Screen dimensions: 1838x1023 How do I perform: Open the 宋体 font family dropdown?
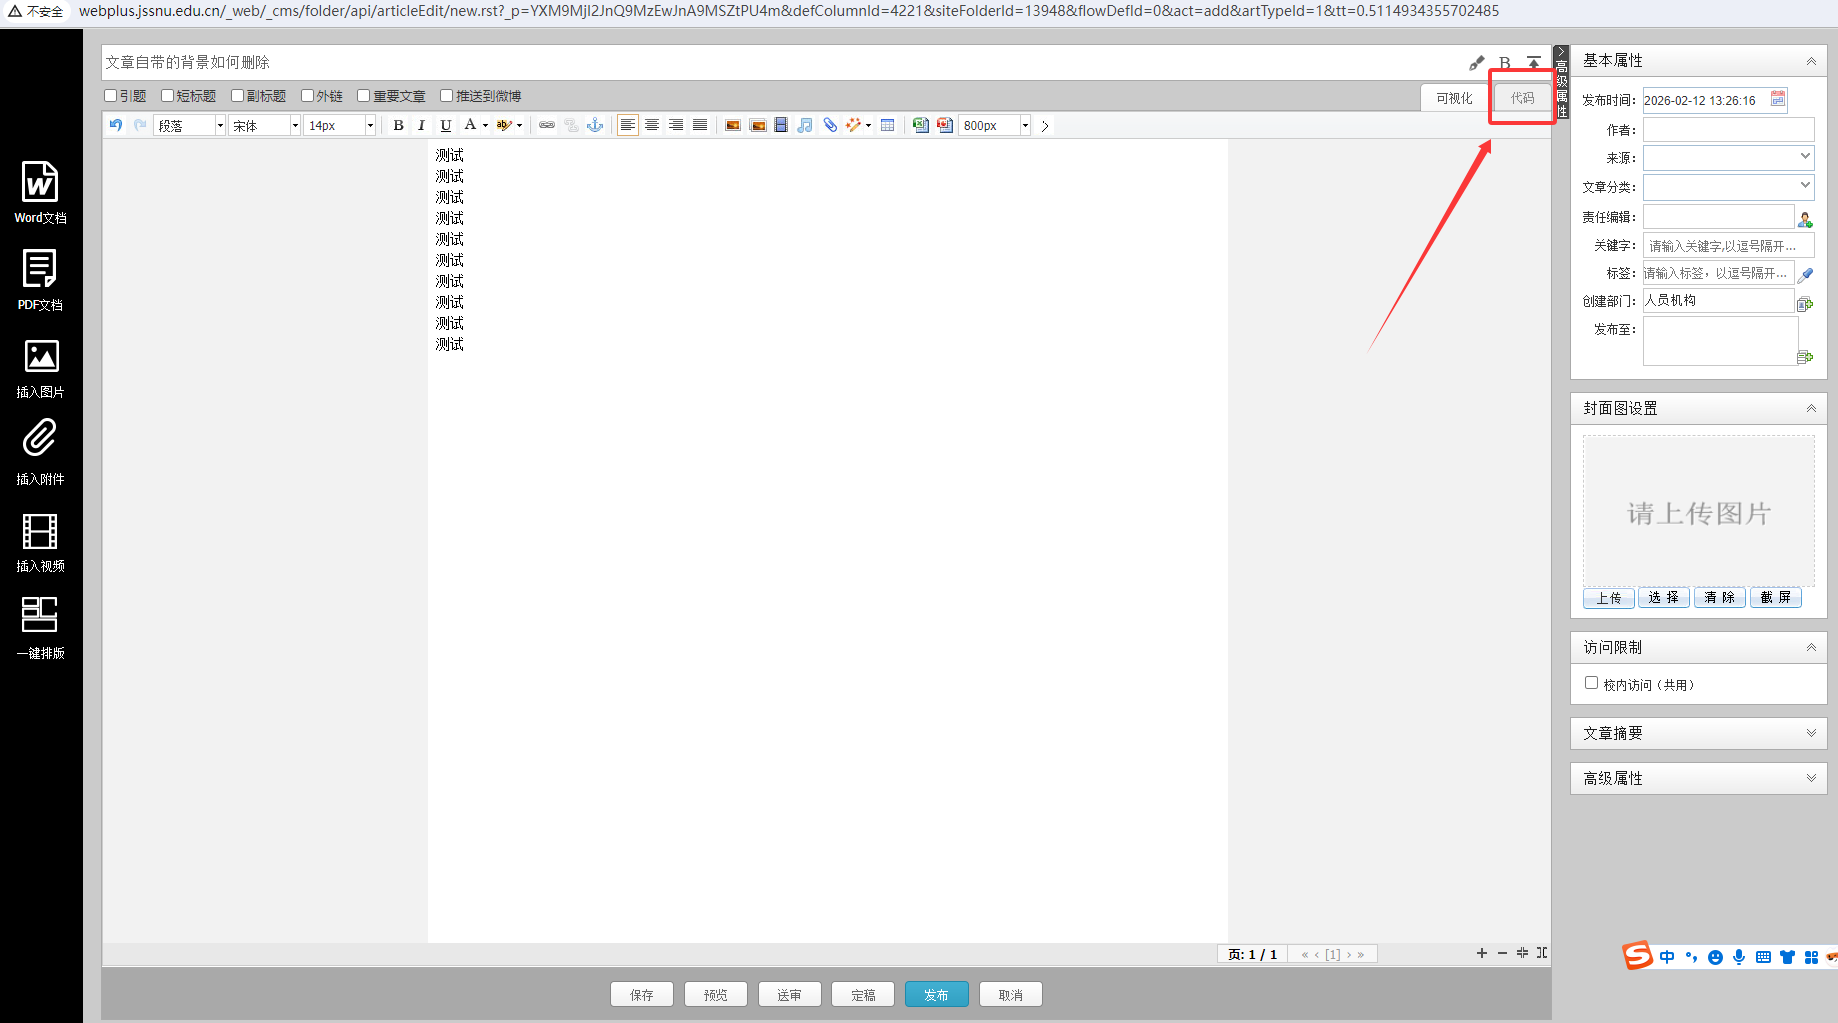265,125
